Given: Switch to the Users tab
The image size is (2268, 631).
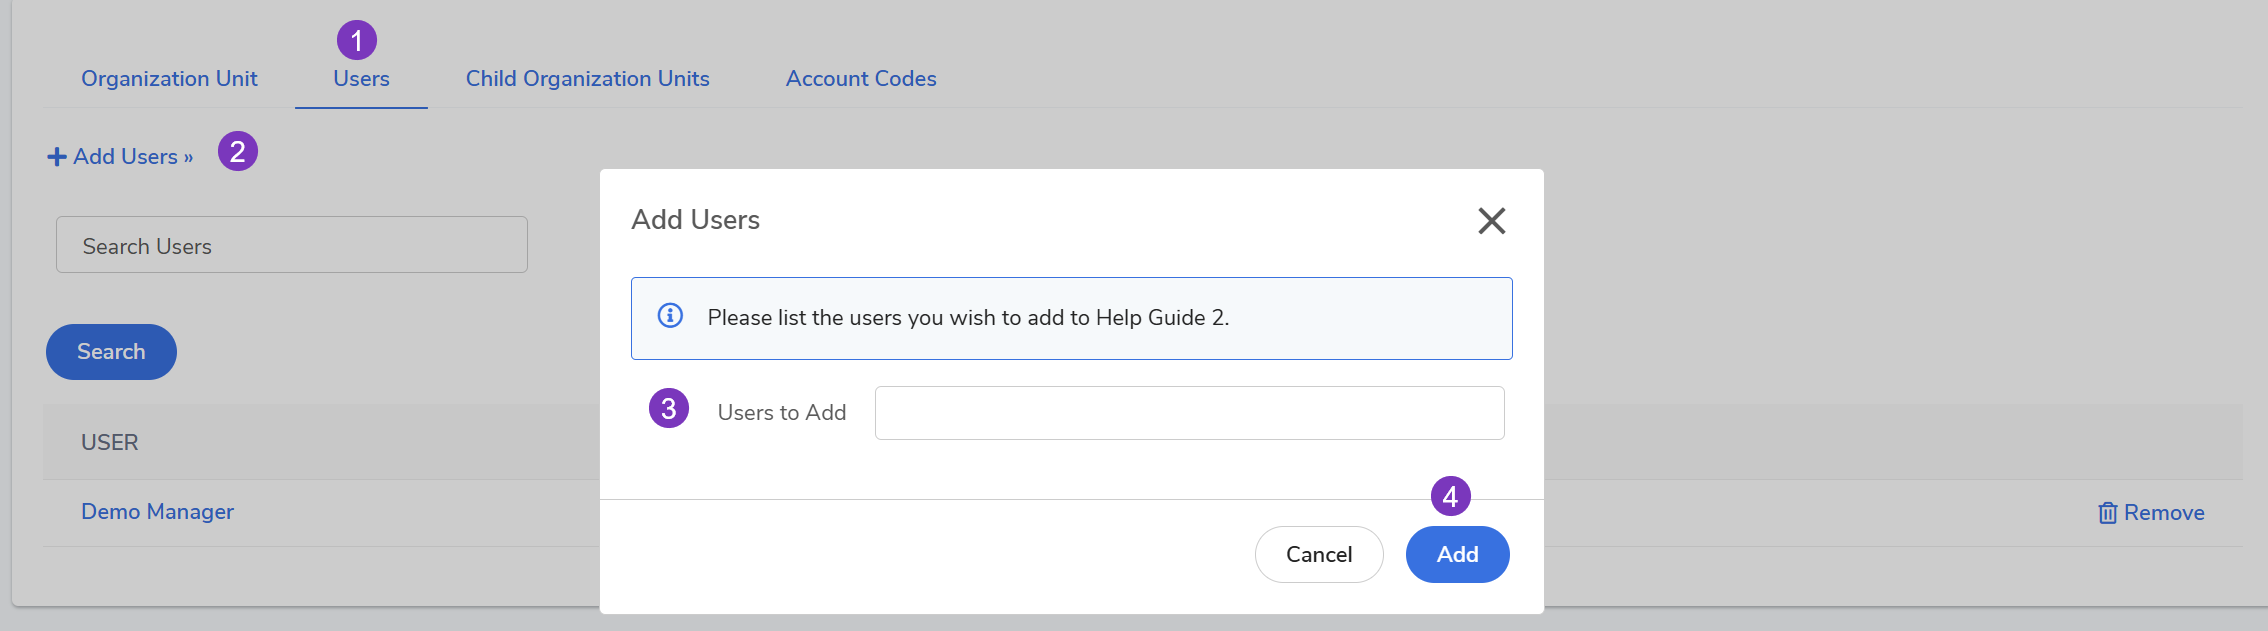Looking at the screenshot, I should 361,79.
